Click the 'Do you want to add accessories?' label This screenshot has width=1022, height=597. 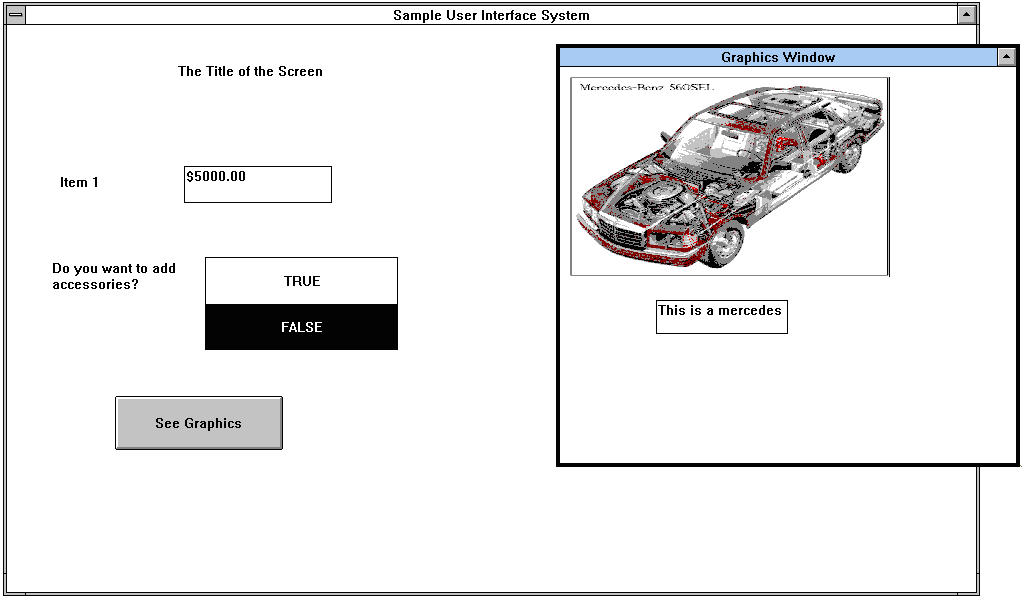(114, 276)
